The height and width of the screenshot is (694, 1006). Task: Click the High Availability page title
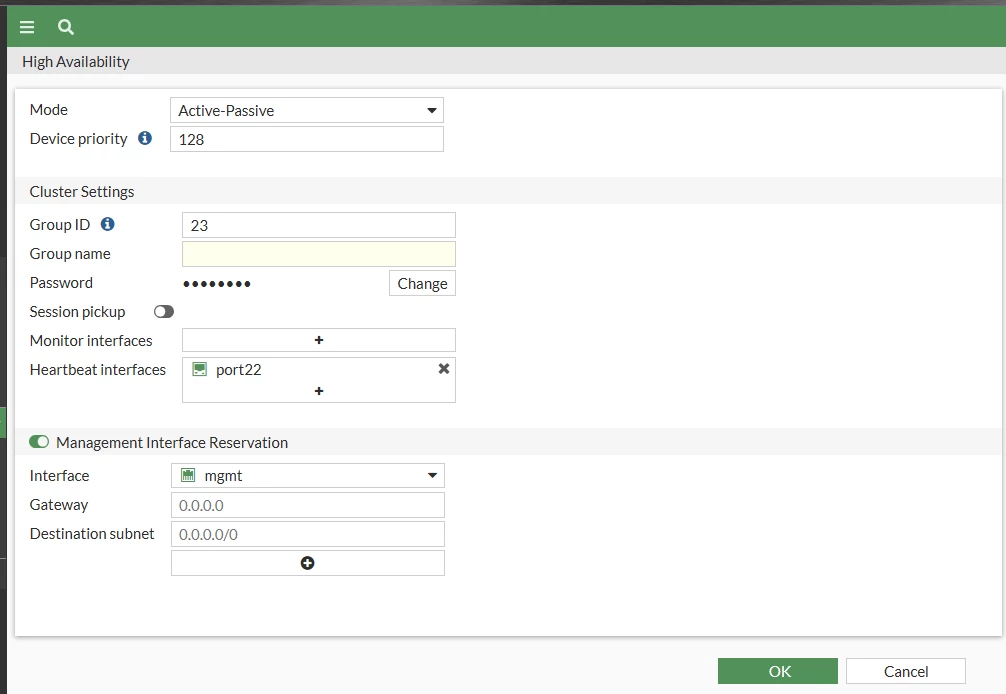[76, 62]
